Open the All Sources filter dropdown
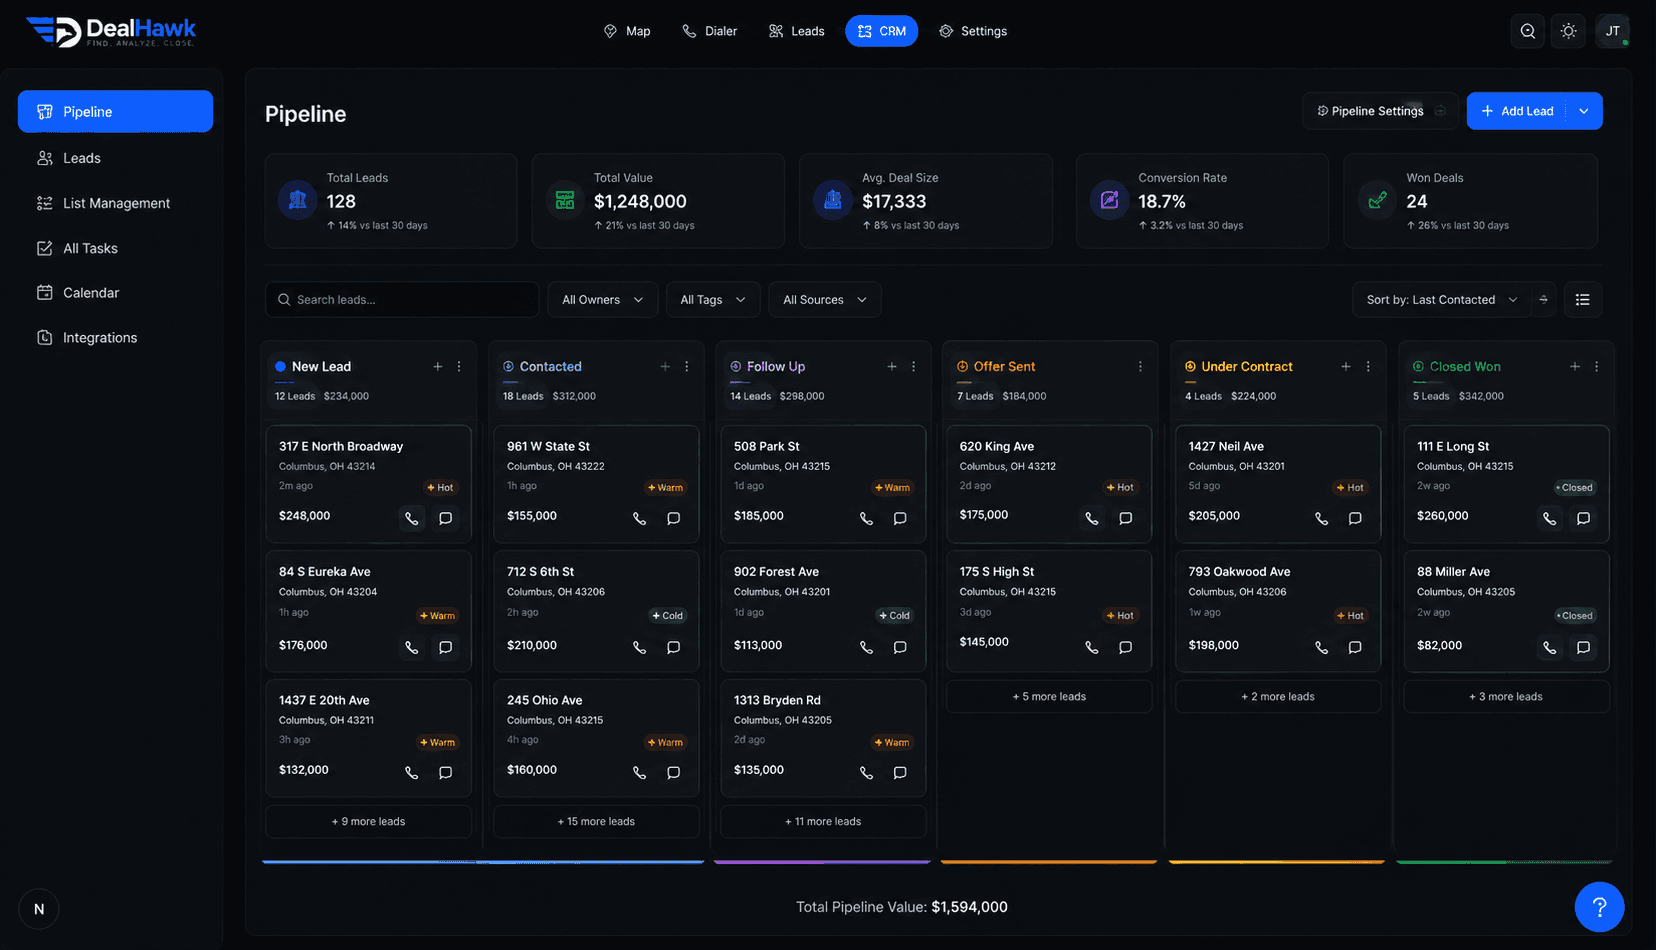Viewport: 1656px width, 950px height. tap(825, 300)
